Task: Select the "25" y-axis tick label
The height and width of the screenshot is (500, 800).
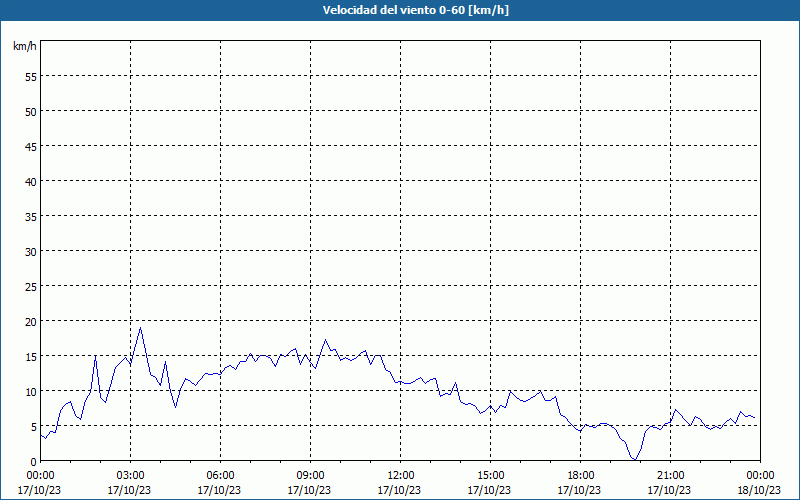Action: [x=31, y=286]
